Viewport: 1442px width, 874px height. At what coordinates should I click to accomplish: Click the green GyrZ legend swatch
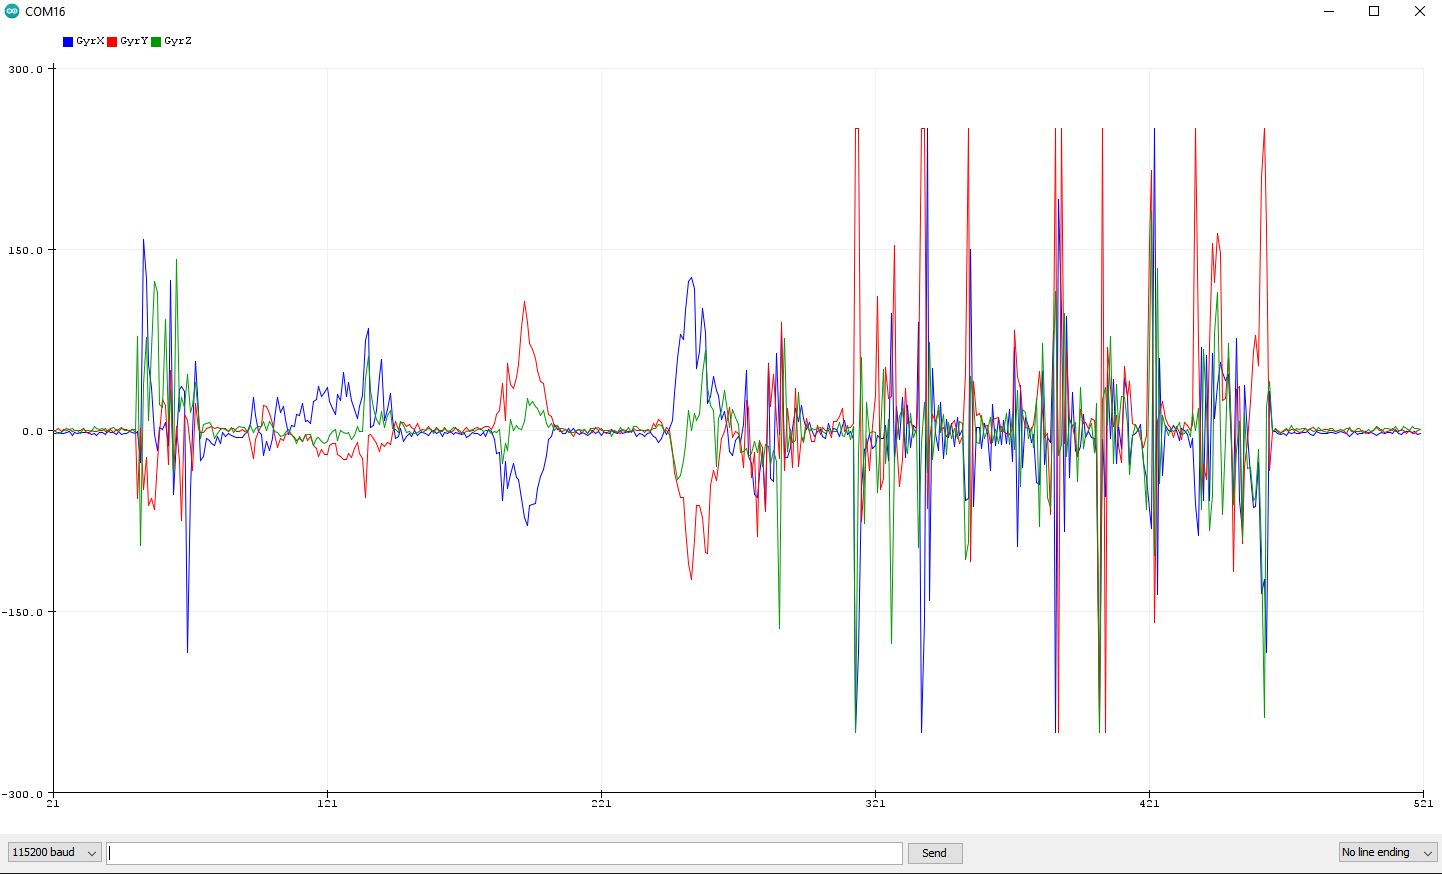click(x=156, y=42)
